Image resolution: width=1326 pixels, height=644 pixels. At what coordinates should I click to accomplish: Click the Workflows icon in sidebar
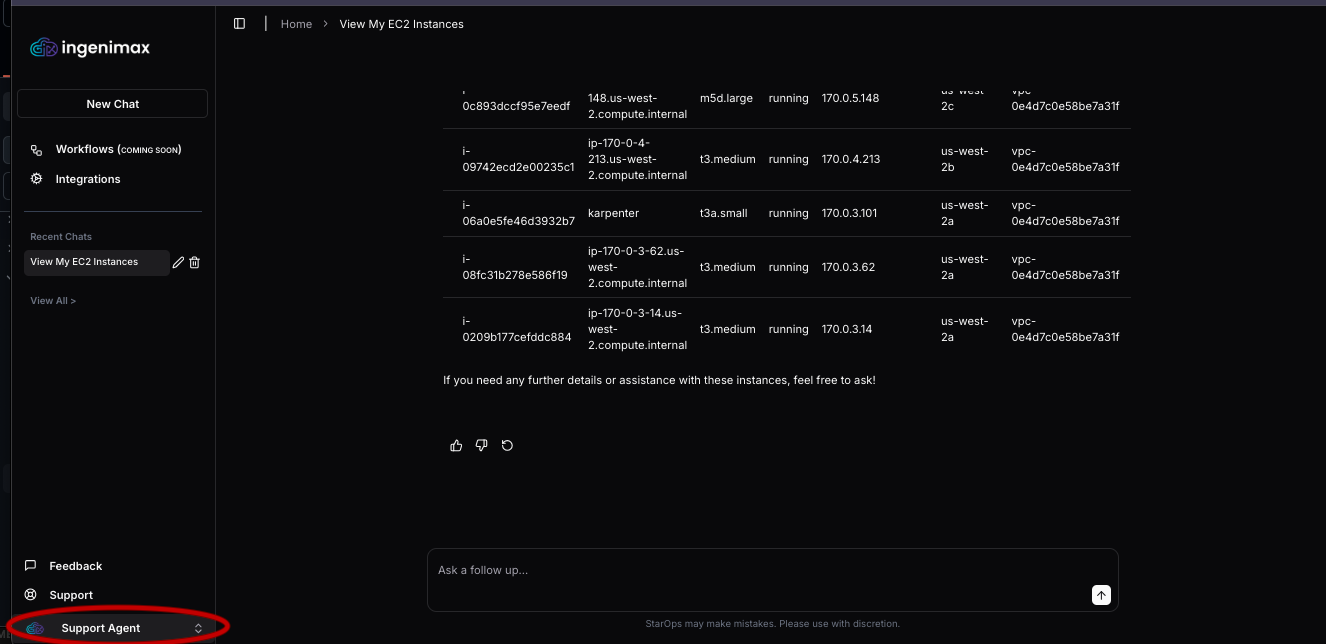[x=37, y=150]
